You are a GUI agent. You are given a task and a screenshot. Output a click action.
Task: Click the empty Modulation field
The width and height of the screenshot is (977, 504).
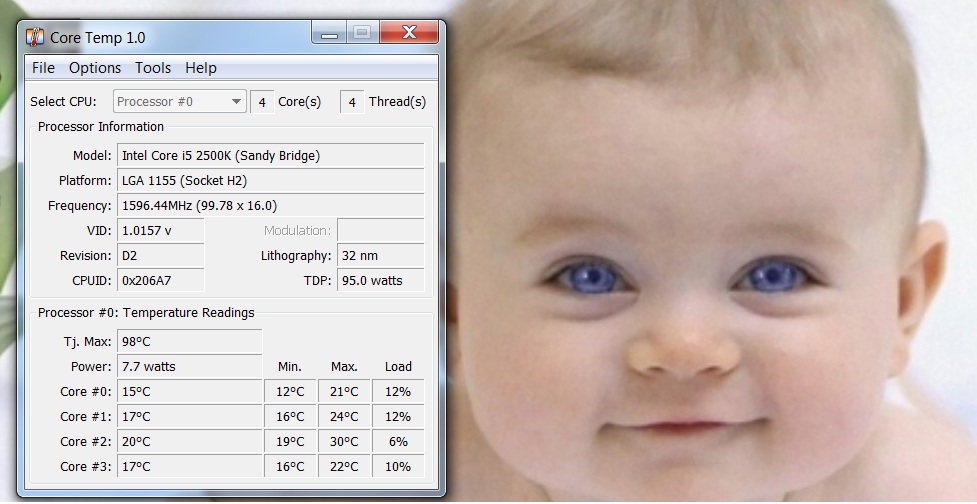pos(380,231)
